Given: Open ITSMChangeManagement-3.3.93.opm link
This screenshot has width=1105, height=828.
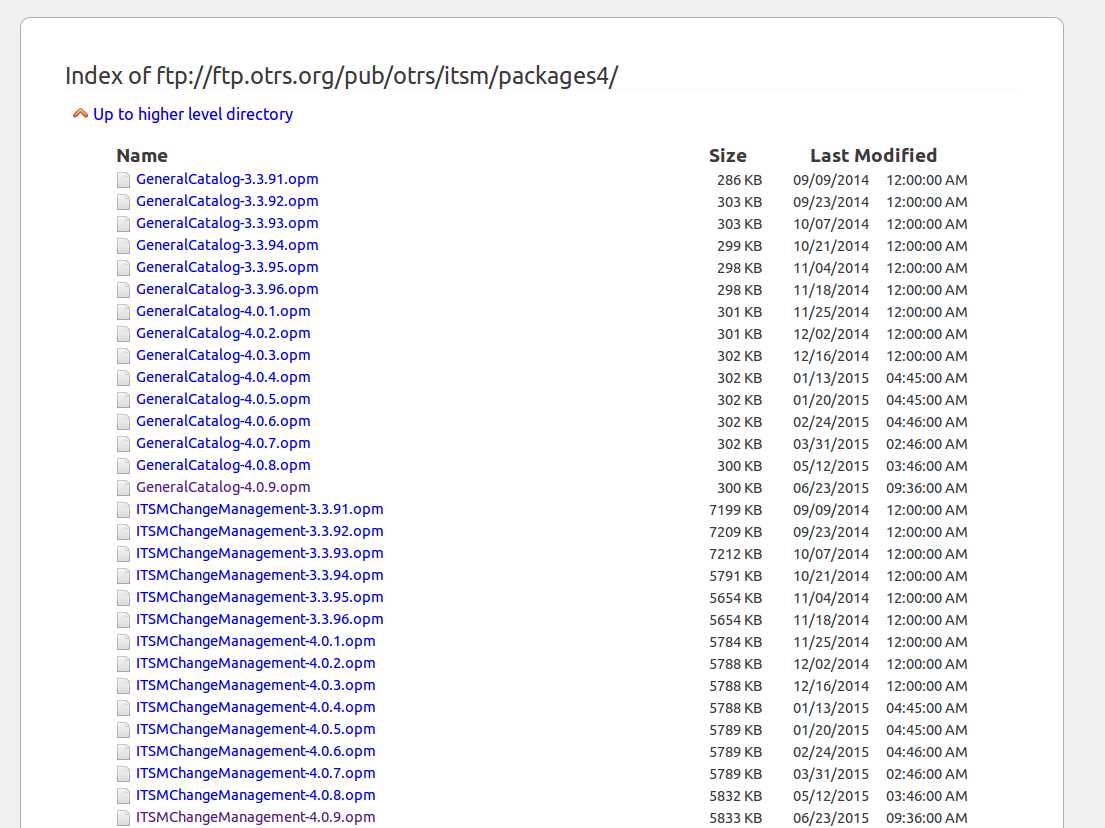Looking at the screenshot, I should [259, 553].
